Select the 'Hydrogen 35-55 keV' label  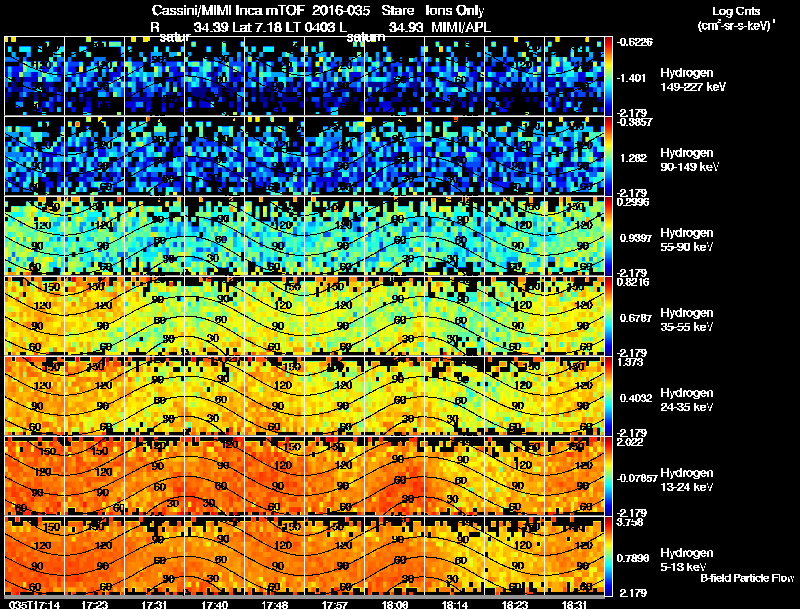(687, 320)
